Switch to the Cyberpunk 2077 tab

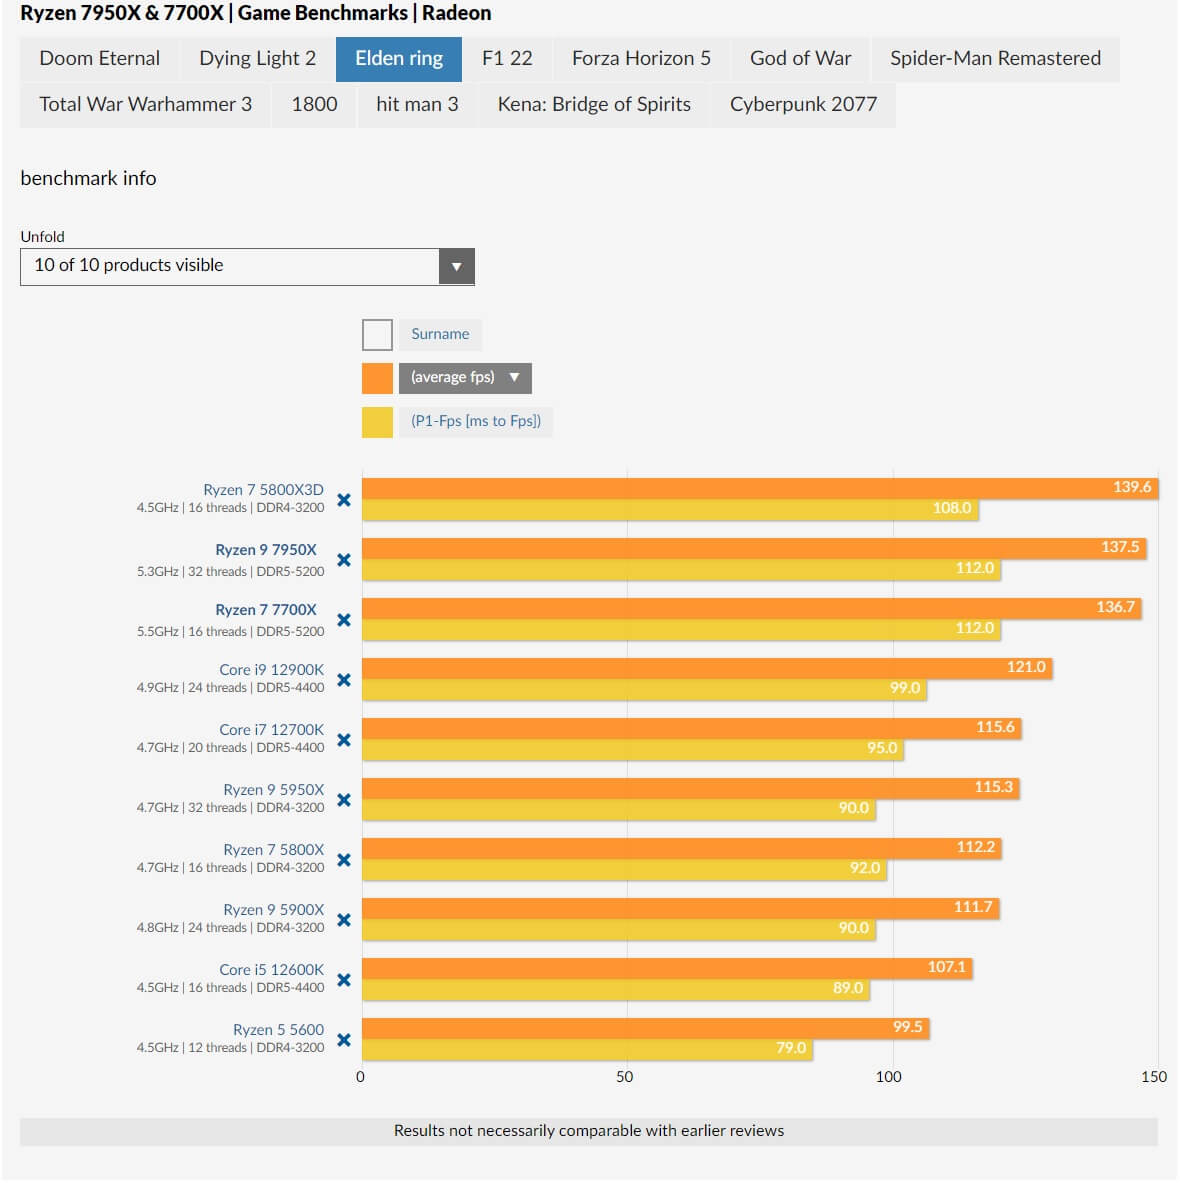[803, 105]
